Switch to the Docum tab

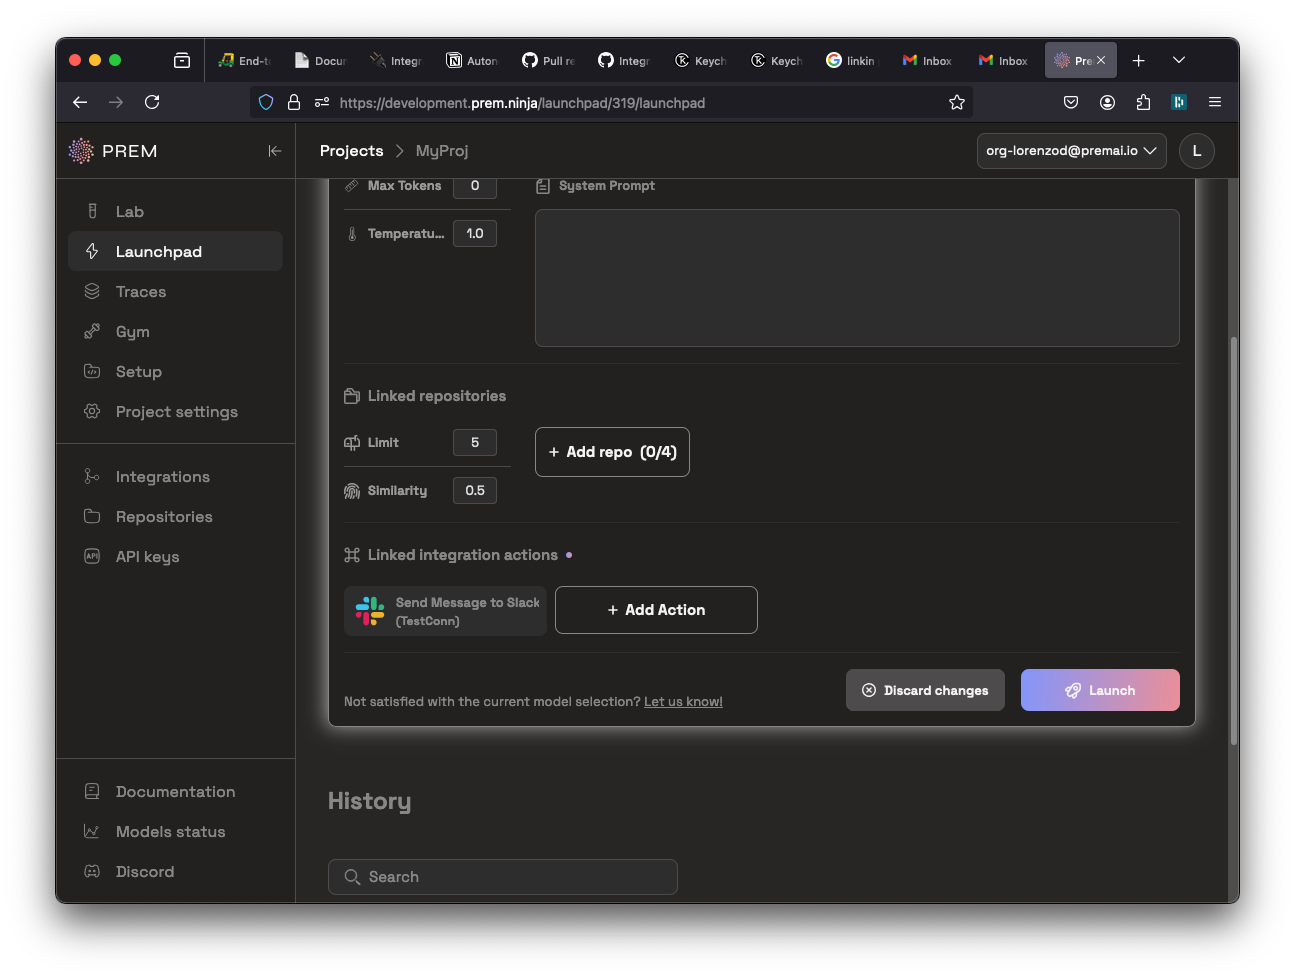point(321,61)
